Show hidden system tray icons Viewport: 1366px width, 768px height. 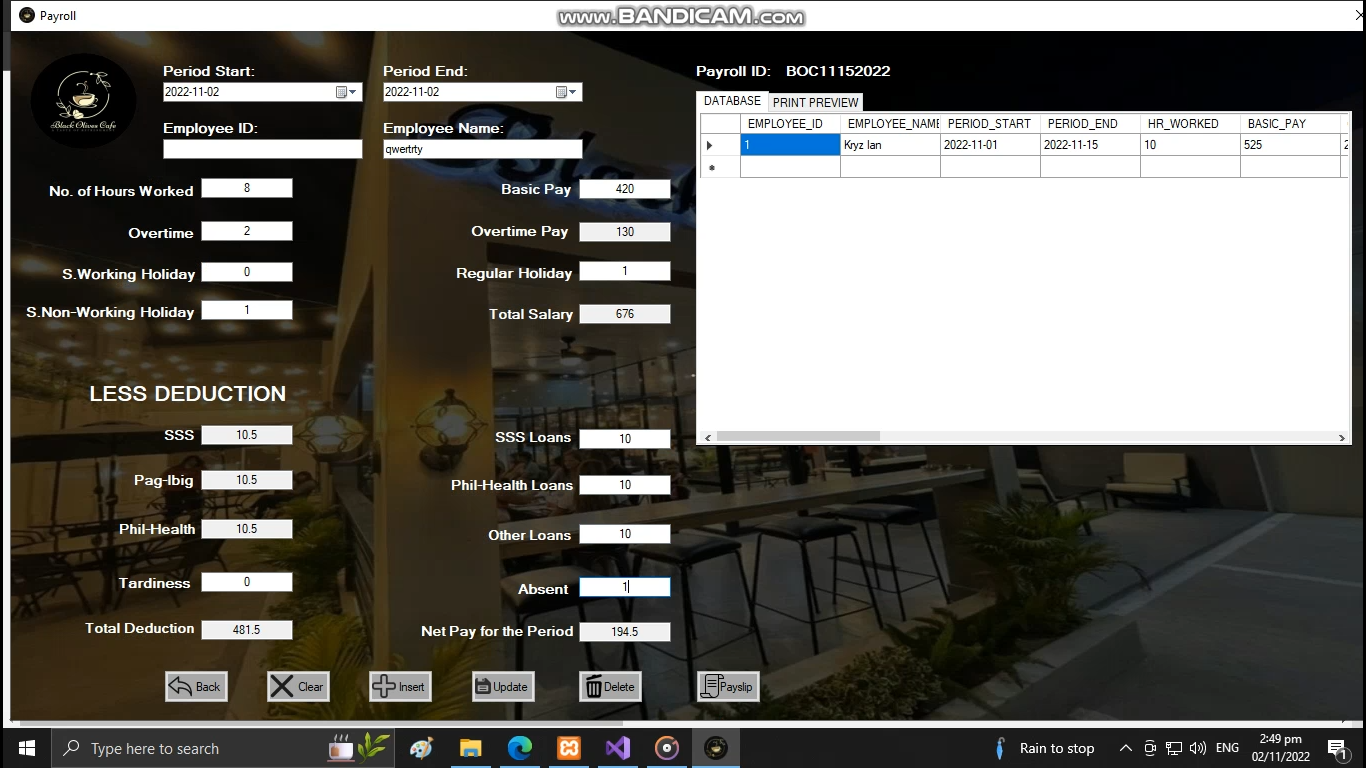pyautogui.click(x=1125, y=748)
